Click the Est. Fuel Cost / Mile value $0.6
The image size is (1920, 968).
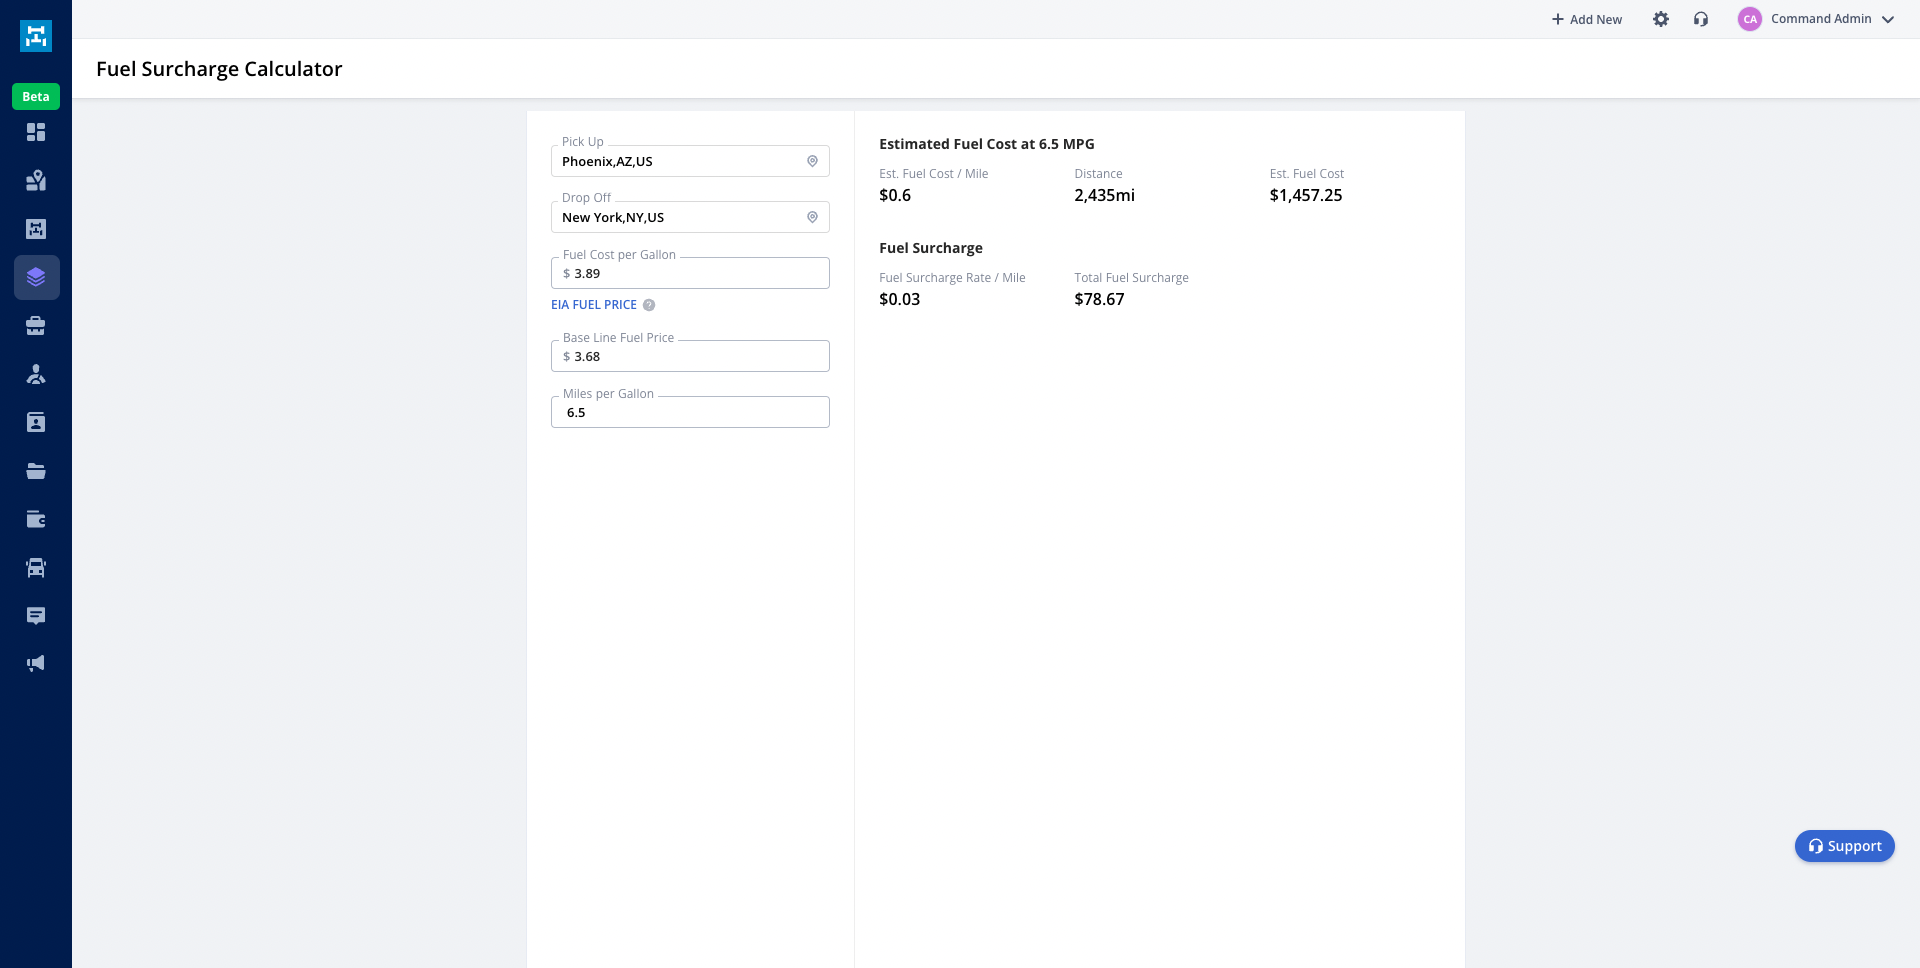[x=895, y=195]
